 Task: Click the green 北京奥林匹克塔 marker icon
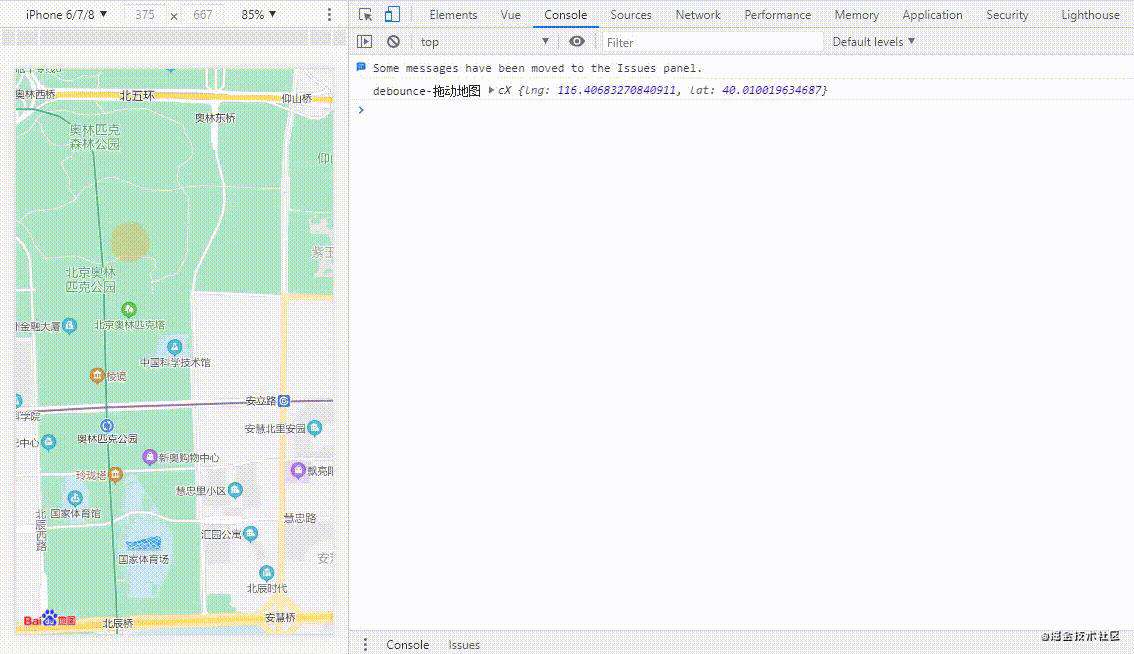129,310
